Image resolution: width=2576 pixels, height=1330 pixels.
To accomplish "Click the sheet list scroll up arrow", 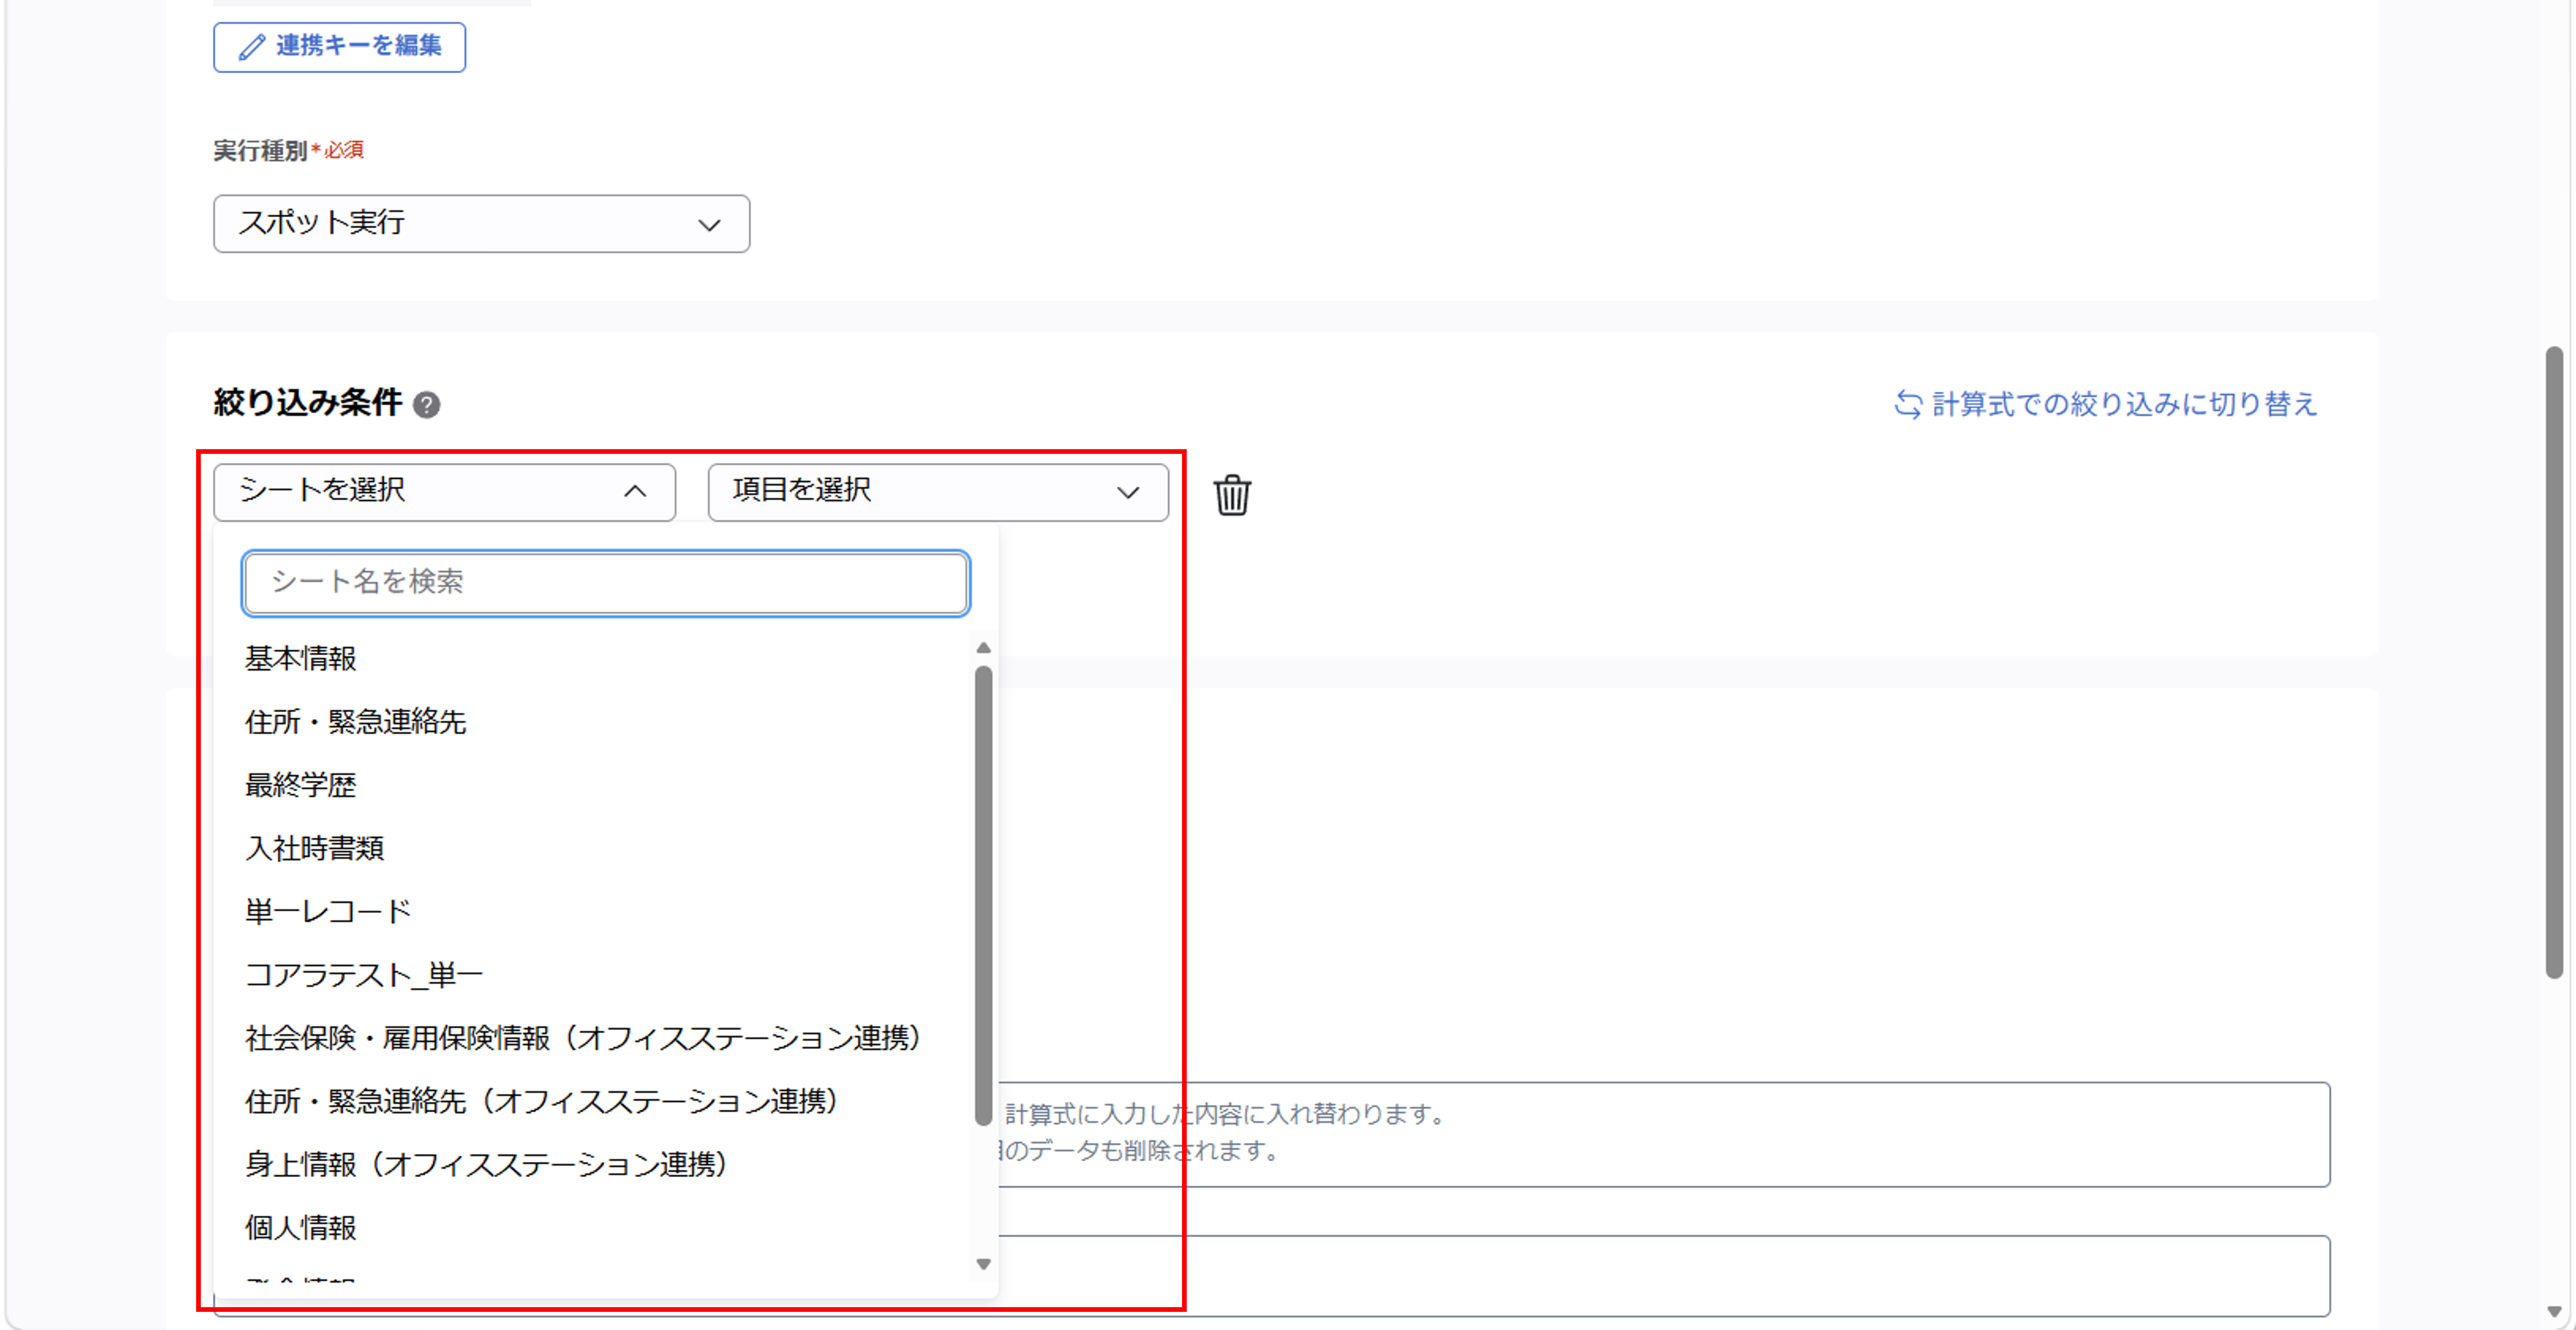I will (983, 648).
